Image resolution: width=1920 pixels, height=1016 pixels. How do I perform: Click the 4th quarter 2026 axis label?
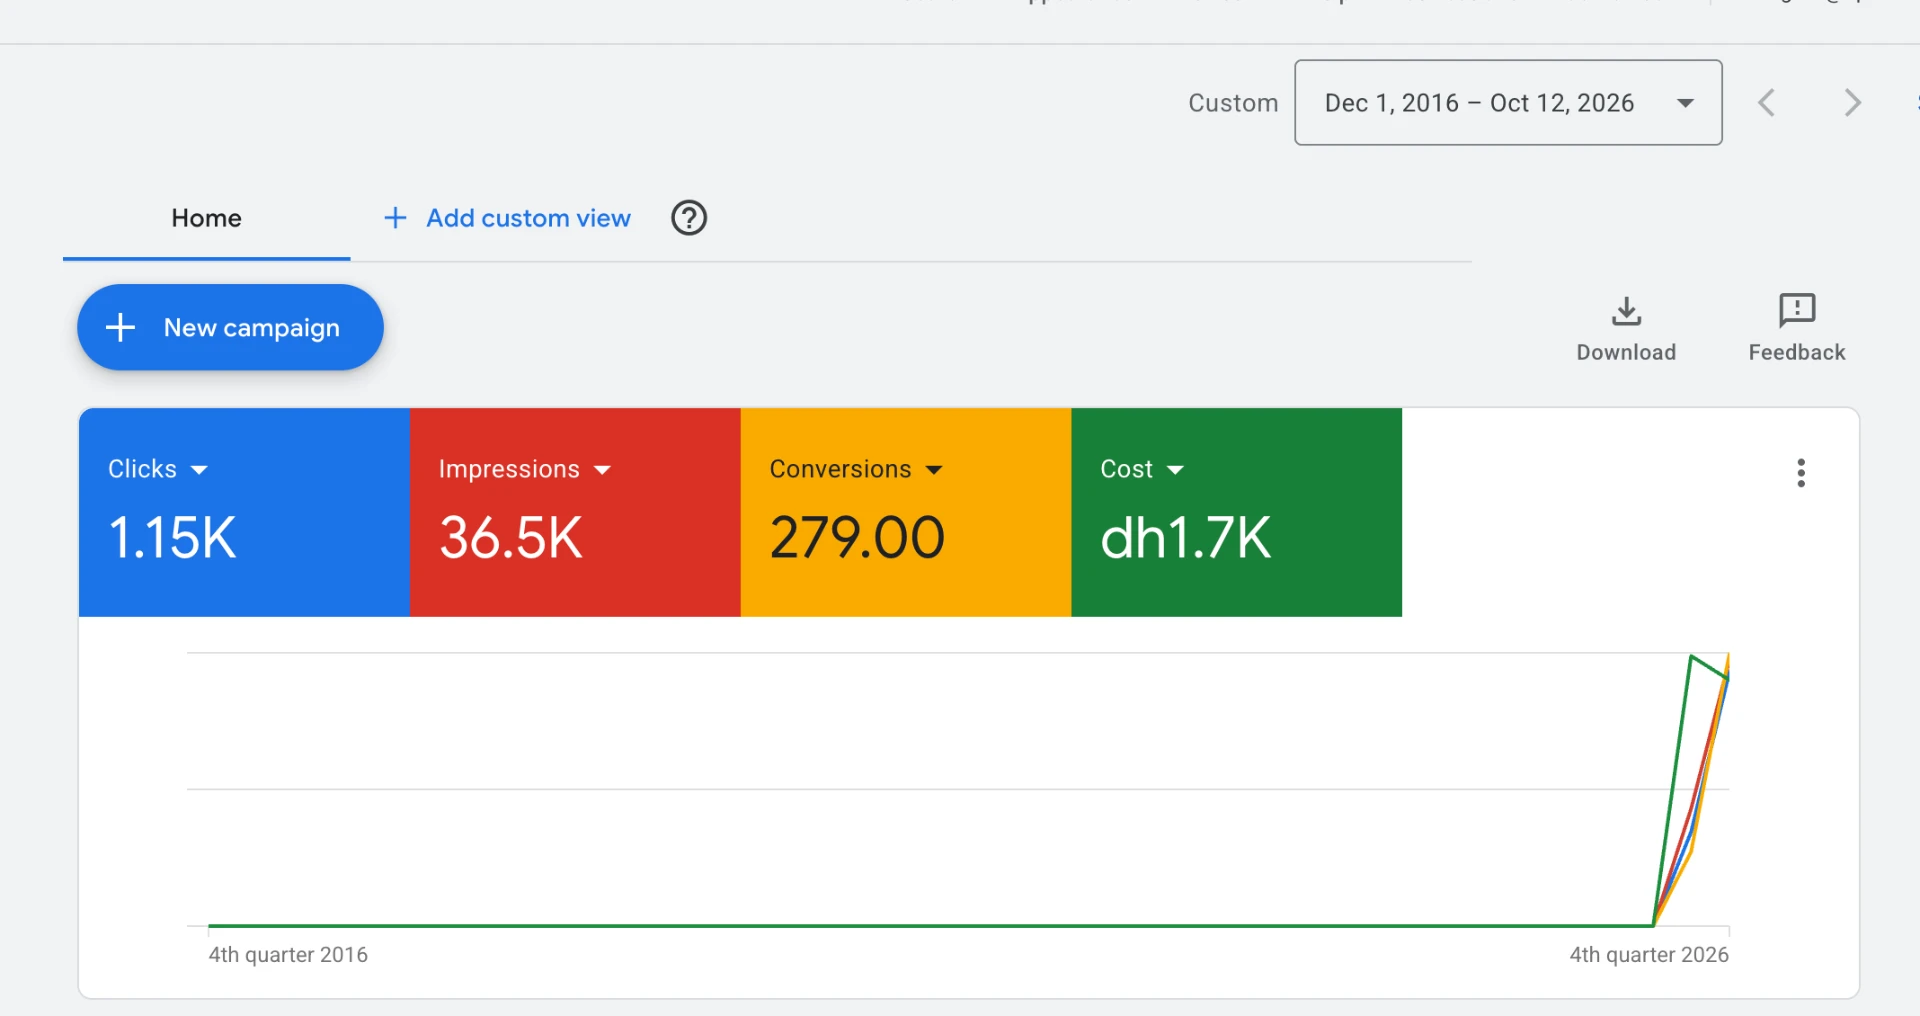[1649, 955]
